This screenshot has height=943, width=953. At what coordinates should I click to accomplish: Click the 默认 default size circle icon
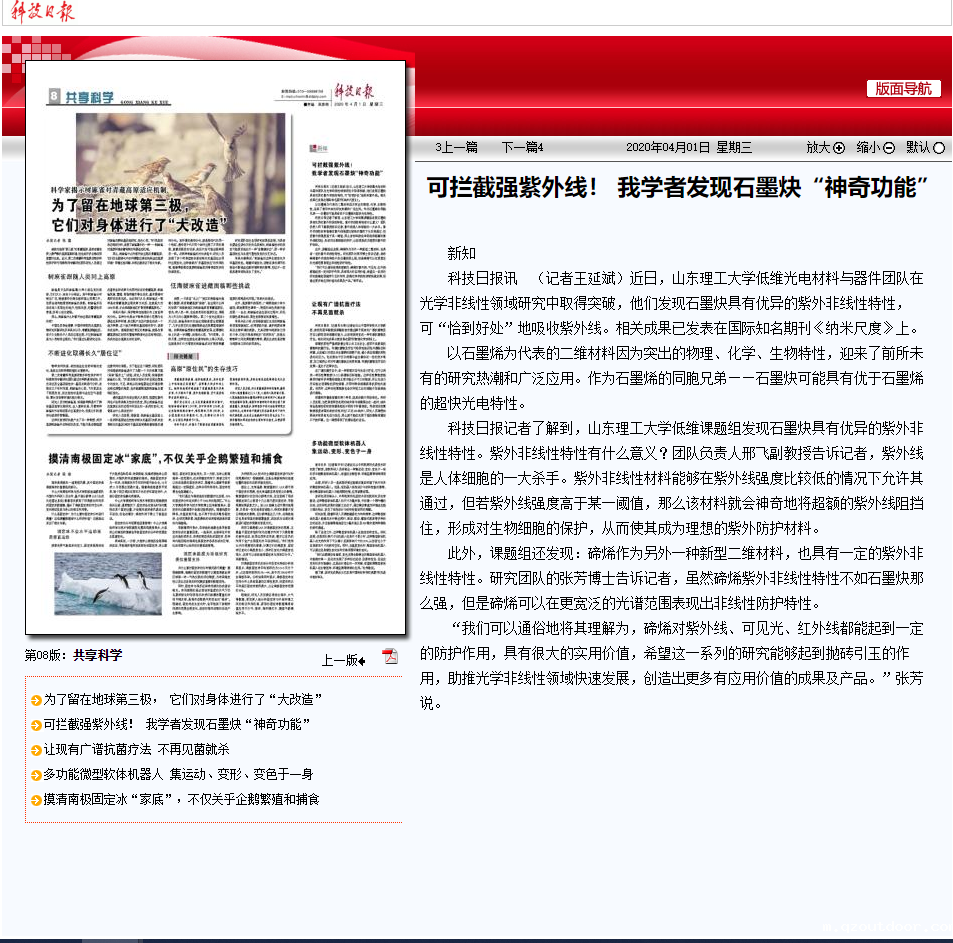coord(938,148)
